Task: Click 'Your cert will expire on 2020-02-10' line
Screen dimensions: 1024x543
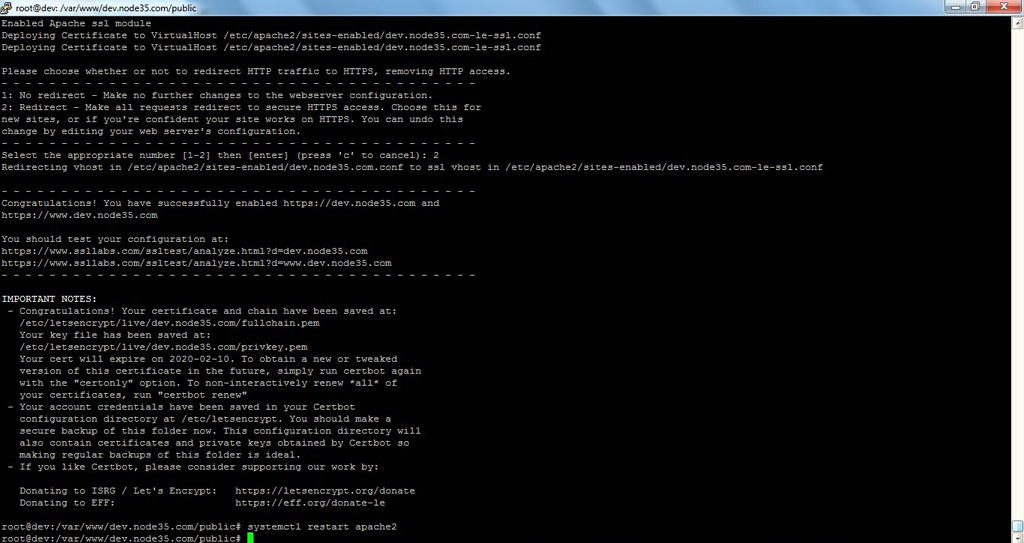Action: pos(208,359)
